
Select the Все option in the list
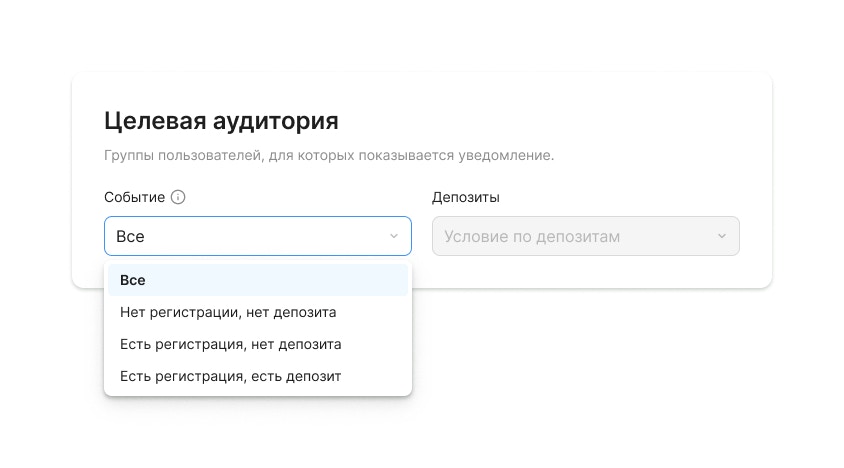(258, 280)
